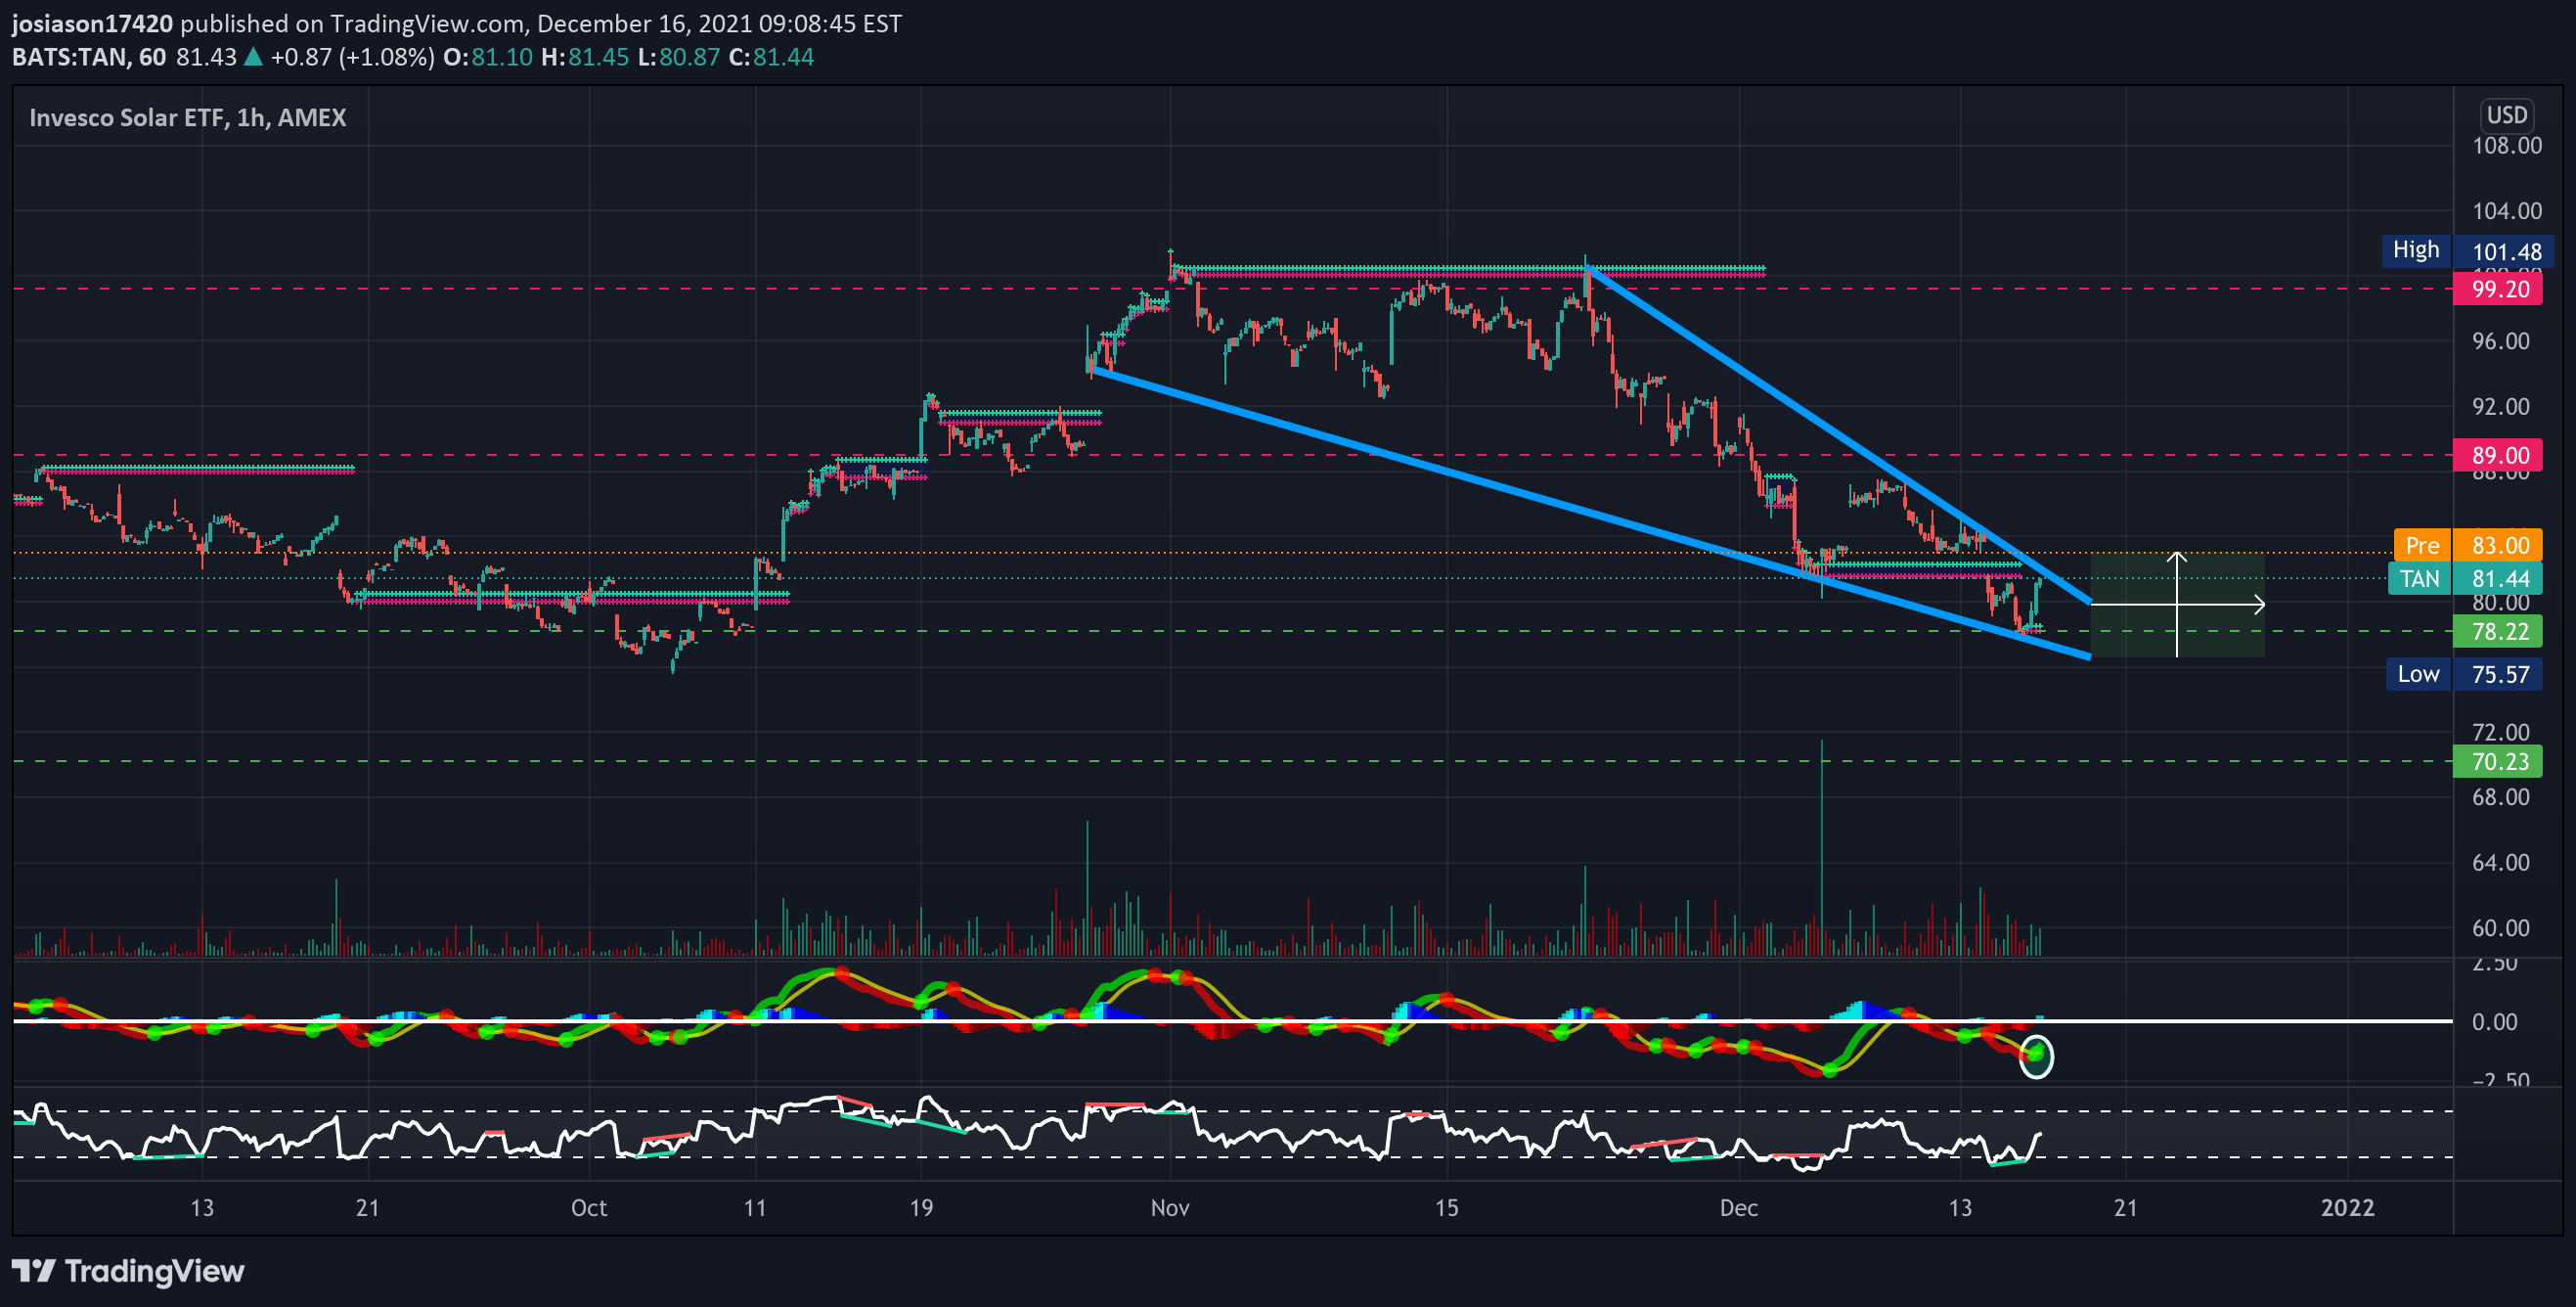The width and height of the screenshot is (2576, 1307).
Task: Click the BATS:TAN, 60 symbol text
Action: coord(89,57)
